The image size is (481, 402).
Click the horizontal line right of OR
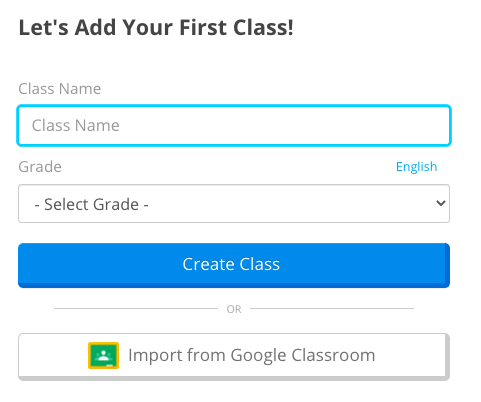[332, 308]
